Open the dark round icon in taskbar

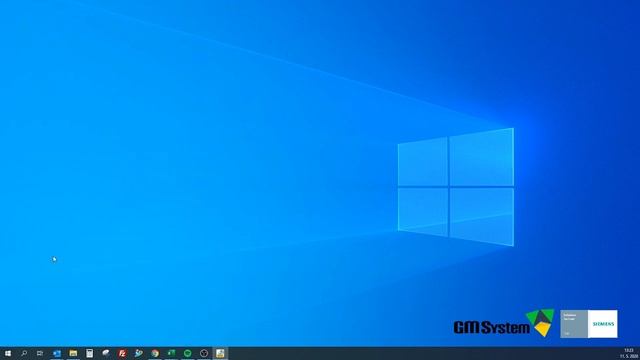click(204, 353)
